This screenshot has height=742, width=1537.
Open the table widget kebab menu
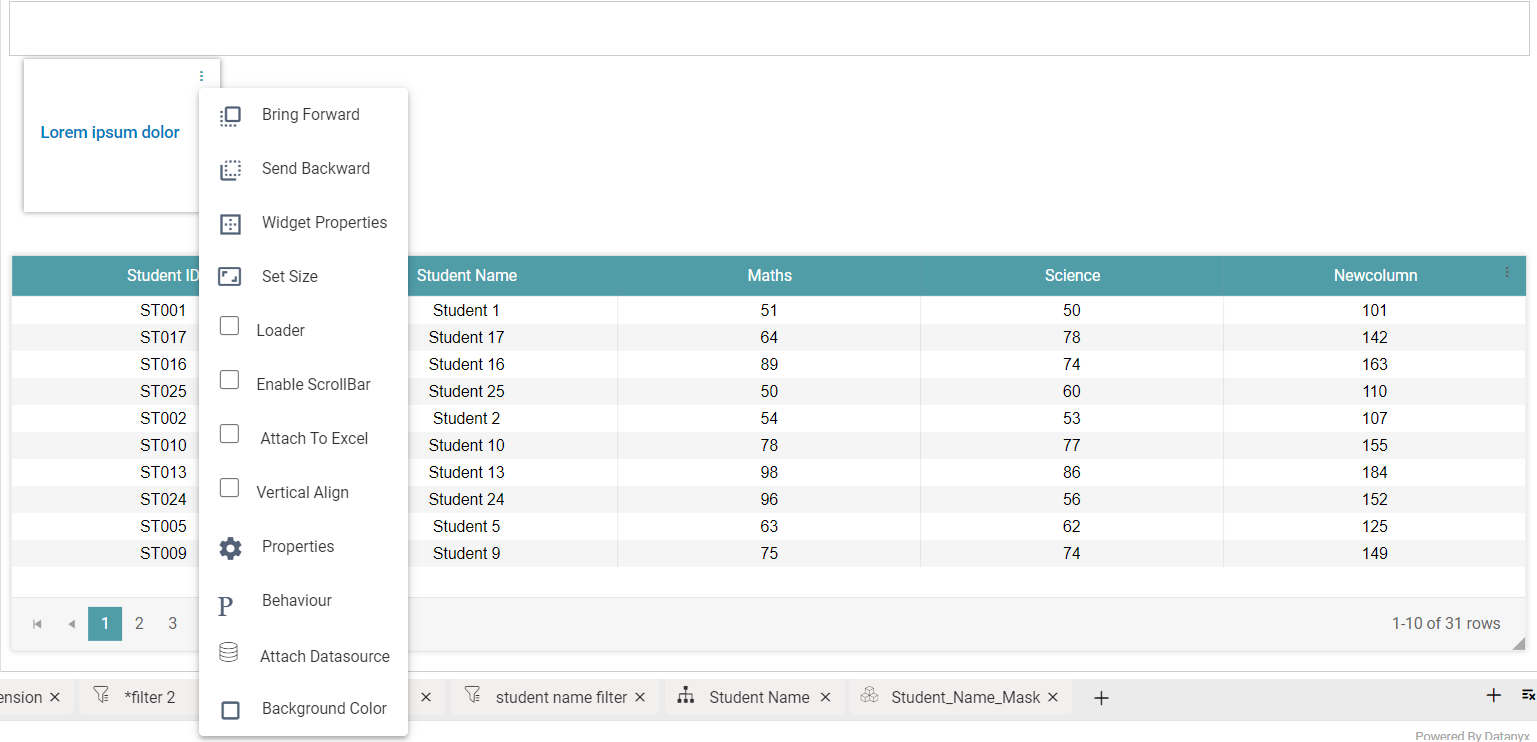tap(1507, 272)
